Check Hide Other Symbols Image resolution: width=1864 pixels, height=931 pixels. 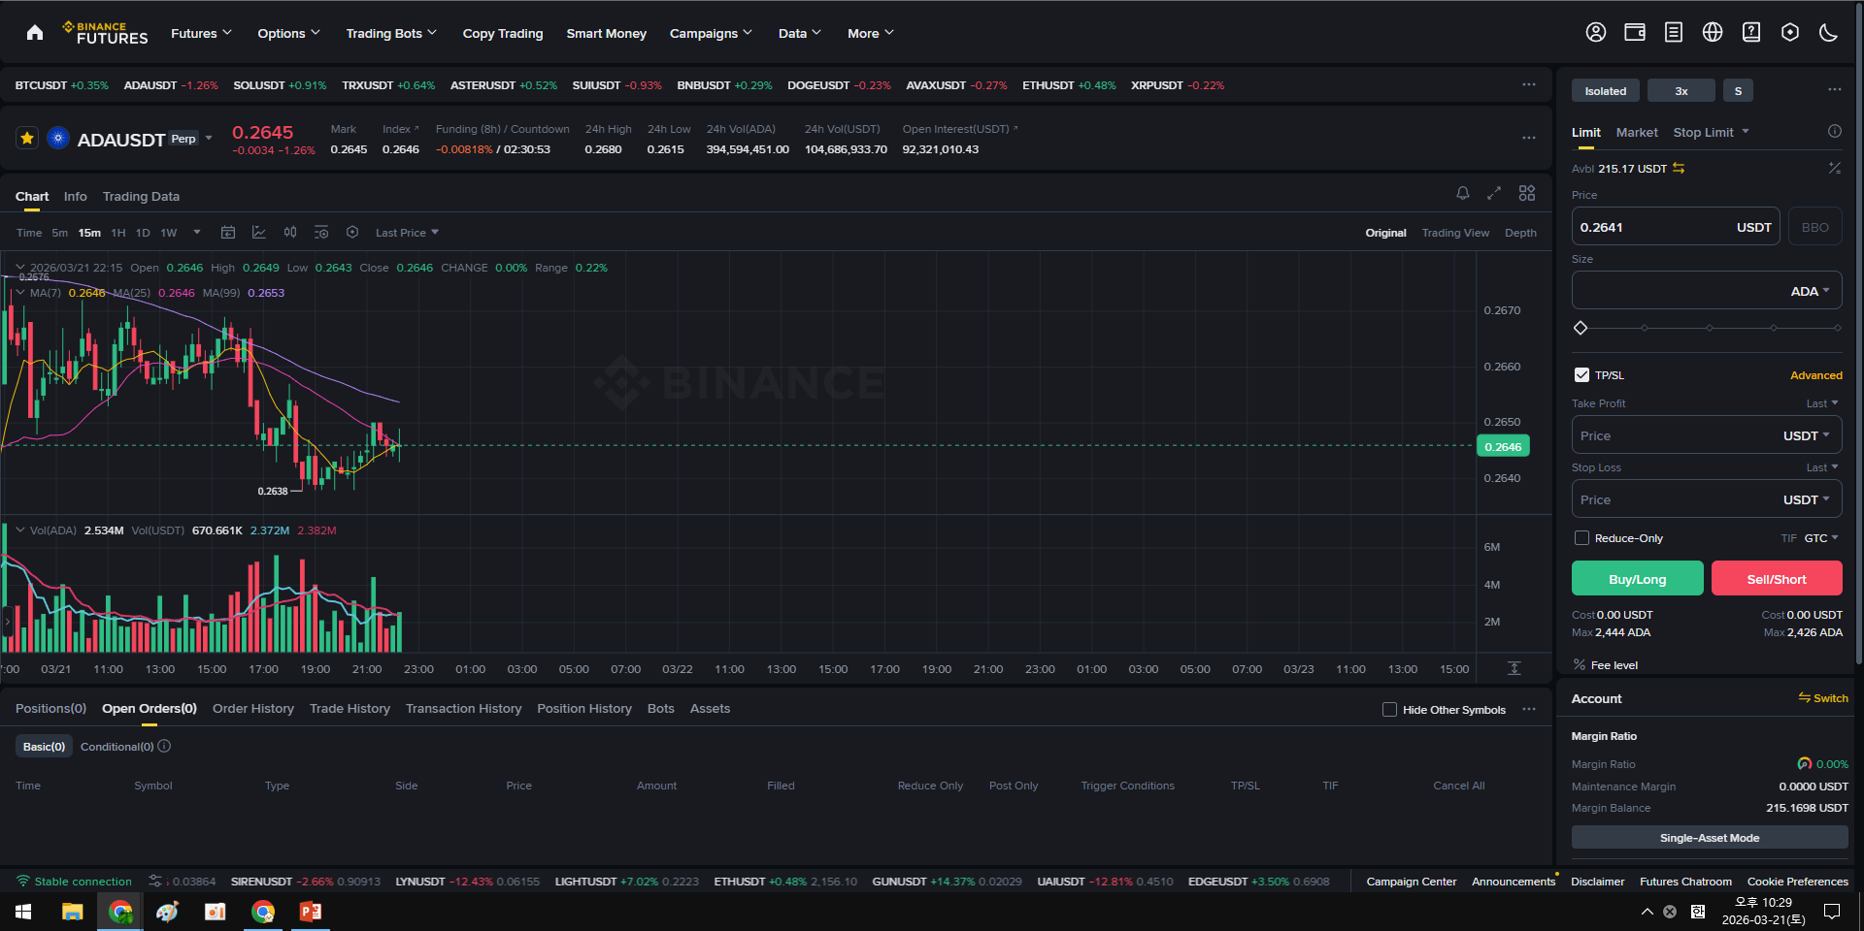point(1389,709)
